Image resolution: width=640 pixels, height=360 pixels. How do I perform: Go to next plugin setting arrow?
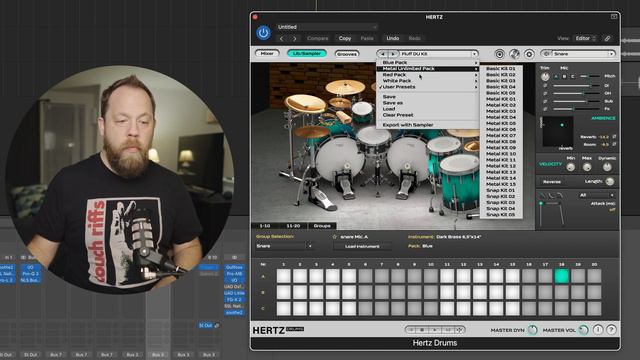pos(295,38)
